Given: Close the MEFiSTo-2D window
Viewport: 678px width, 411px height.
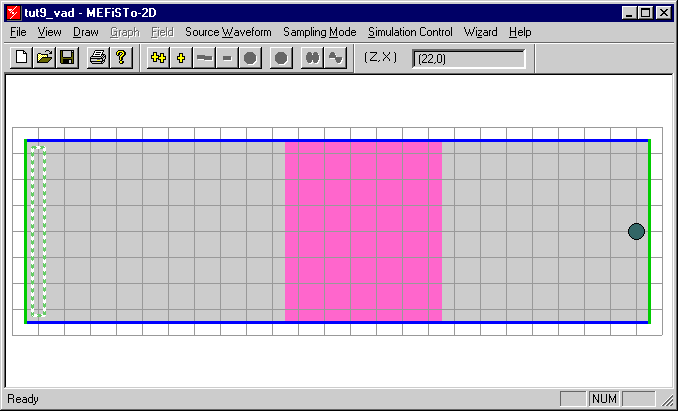Looking at the screenshot, I should click(663, 13).
